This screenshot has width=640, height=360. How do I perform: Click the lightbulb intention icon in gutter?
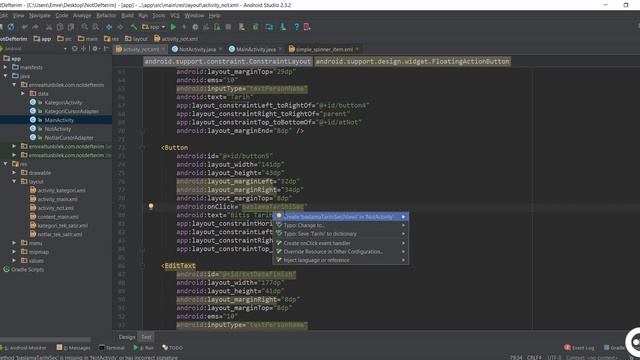(151, 206)
